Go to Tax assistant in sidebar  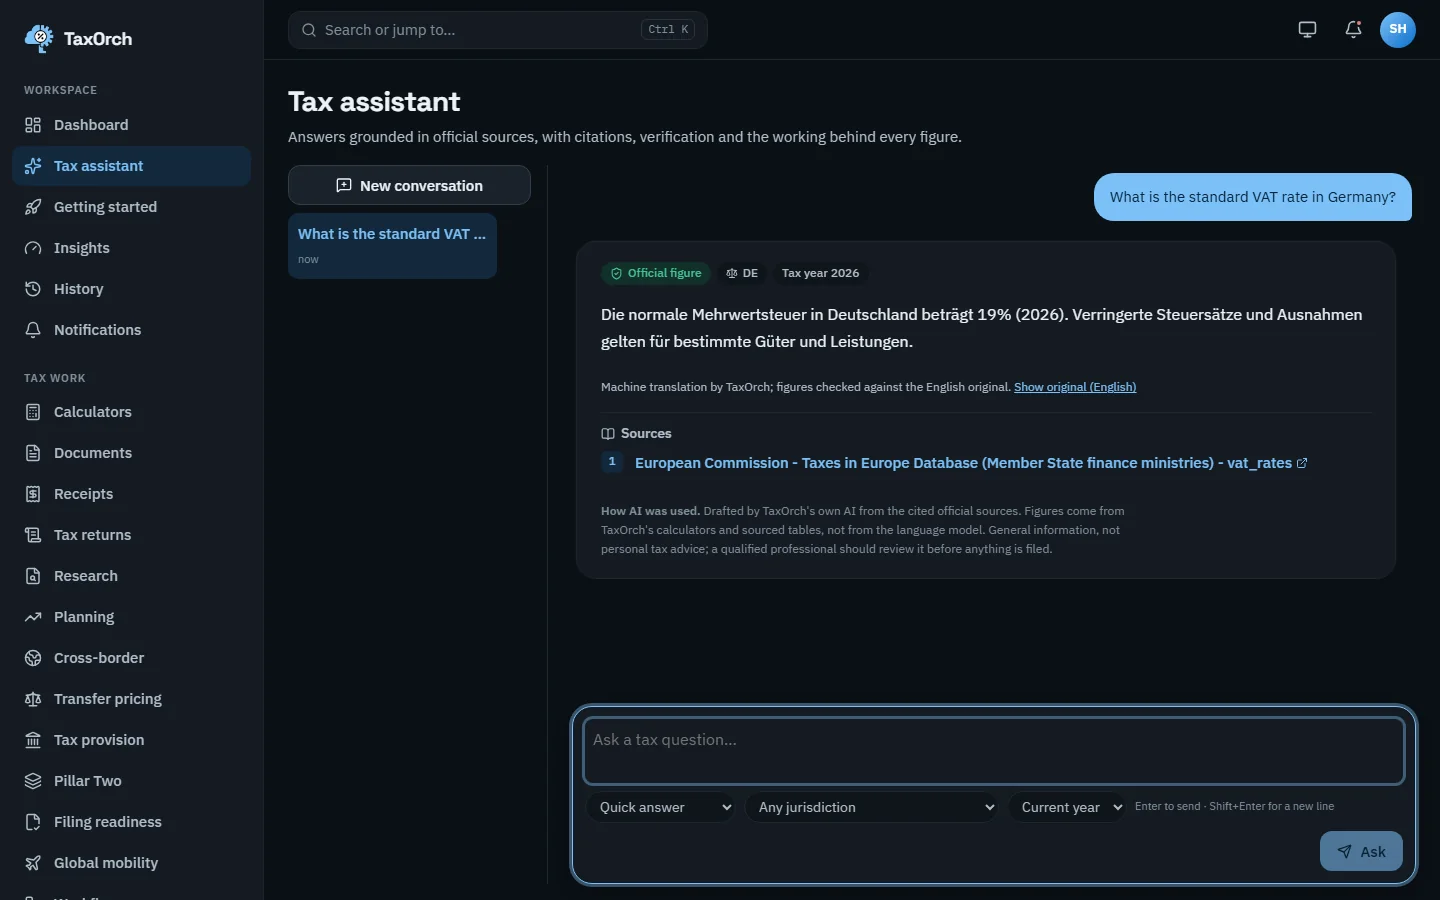click(x=131, y=166)
